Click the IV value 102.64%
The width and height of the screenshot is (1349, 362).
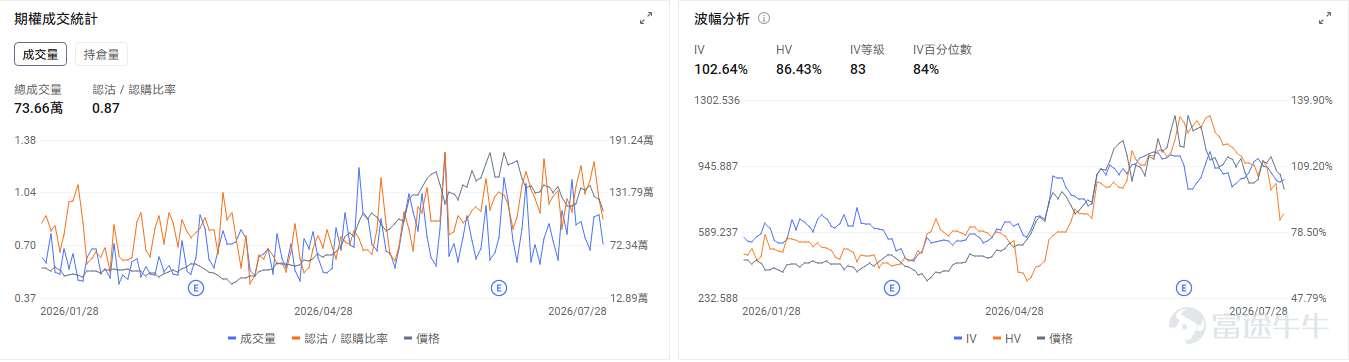coord(721,69)
